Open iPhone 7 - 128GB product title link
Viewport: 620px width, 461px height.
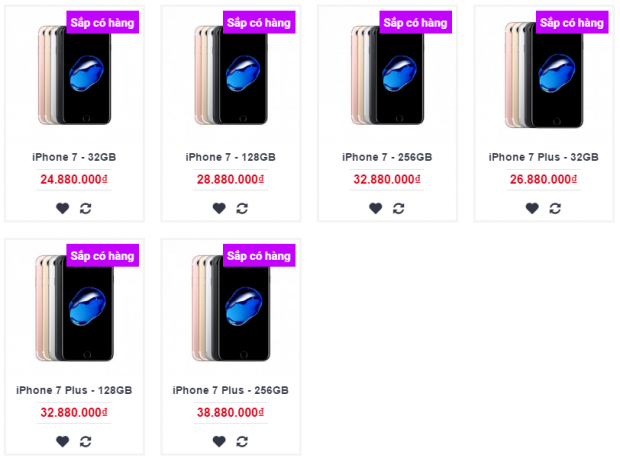click(231, 157)
